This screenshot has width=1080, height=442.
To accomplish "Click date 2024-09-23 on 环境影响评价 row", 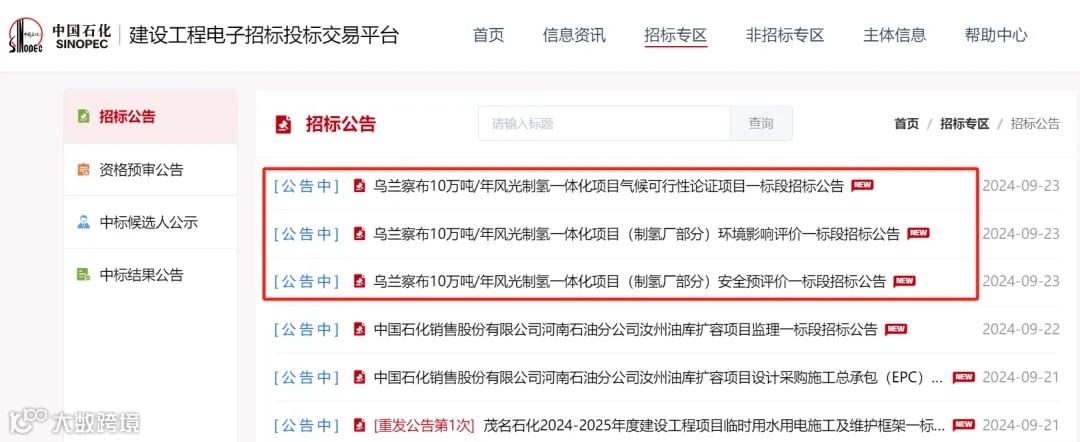I will point(1021,234).
